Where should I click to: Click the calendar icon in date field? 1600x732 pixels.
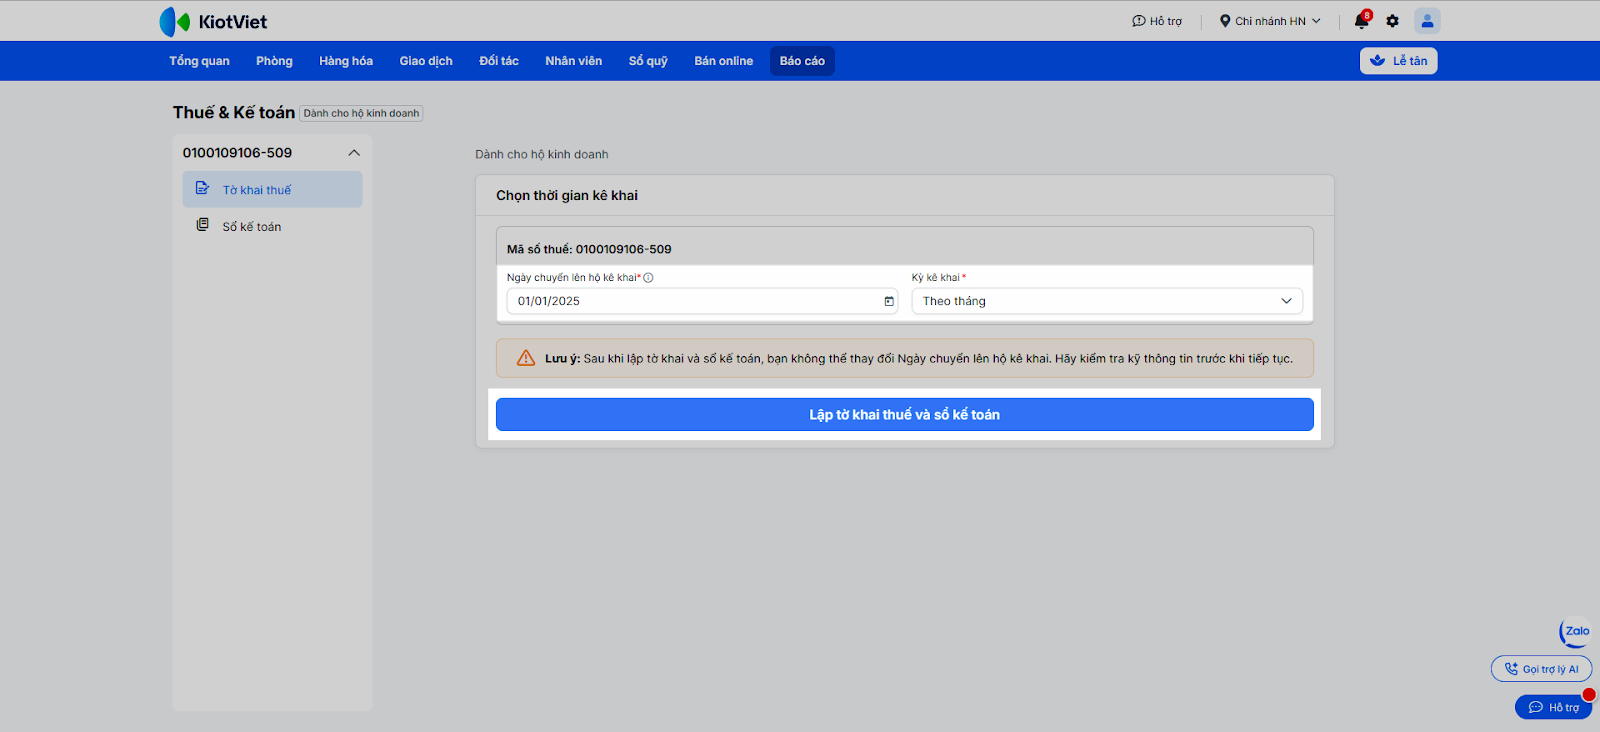point(889,301)
